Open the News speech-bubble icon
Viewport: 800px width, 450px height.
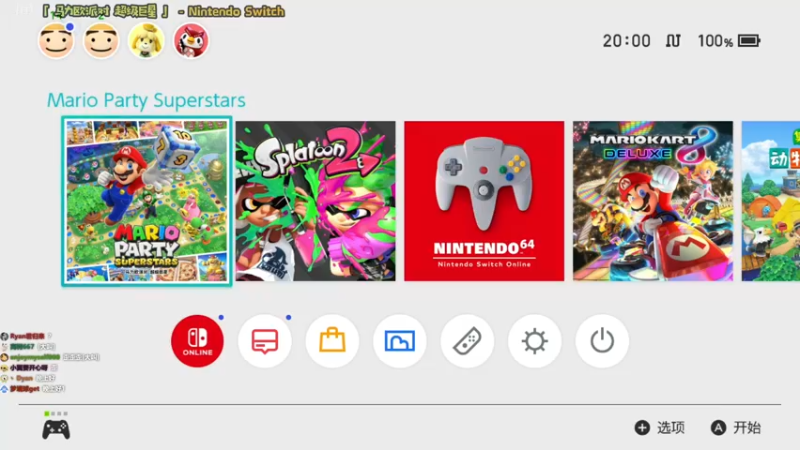click(265, 341)
